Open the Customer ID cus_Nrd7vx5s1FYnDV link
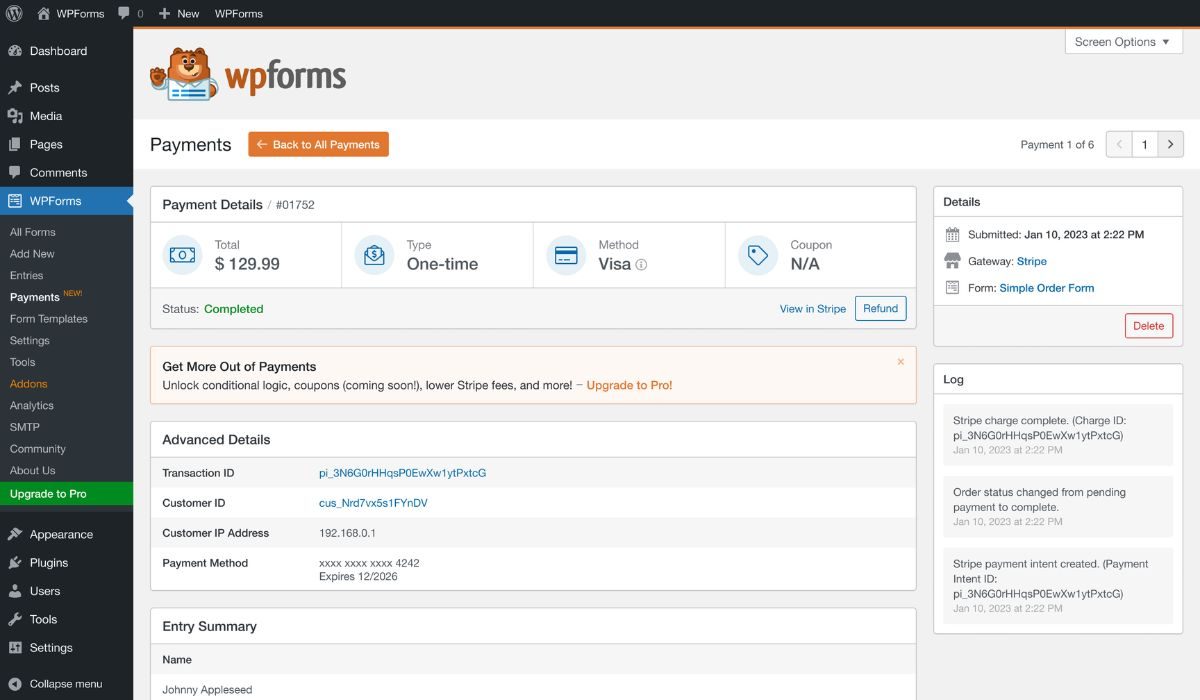This screenshot has height=700, width=1200. (x=373, y=503)
